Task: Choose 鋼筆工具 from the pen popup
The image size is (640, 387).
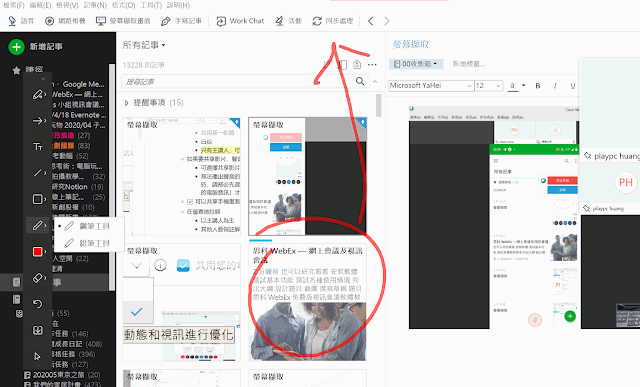Action: coord(88,226)
